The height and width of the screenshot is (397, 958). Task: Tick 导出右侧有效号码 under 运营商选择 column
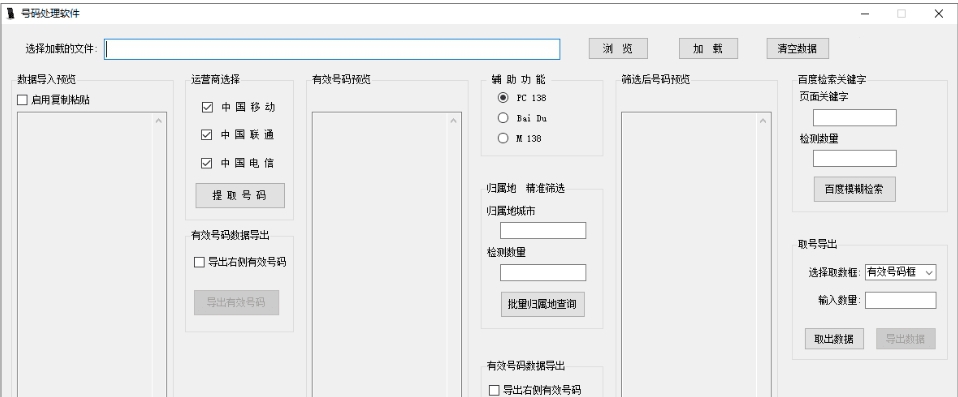199,263
